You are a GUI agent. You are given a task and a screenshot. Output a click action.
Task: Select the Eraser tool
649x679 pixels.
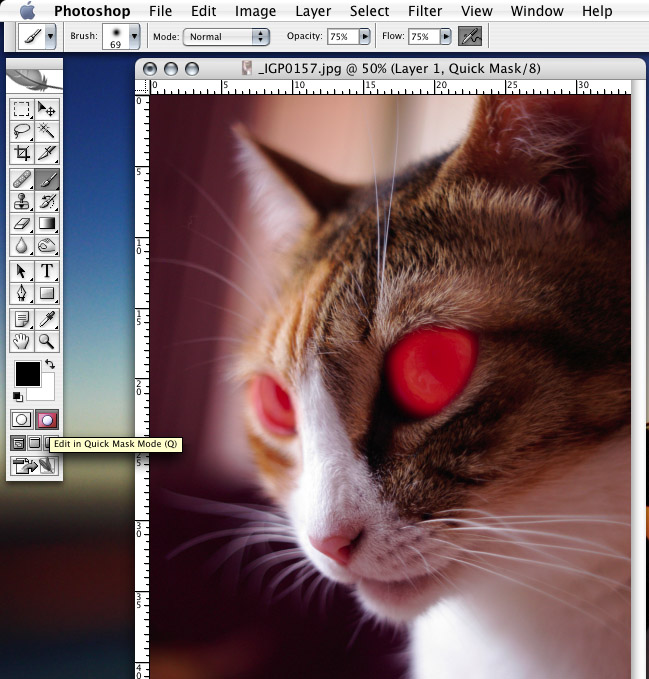pyautogui.click(x=22, y=224)
